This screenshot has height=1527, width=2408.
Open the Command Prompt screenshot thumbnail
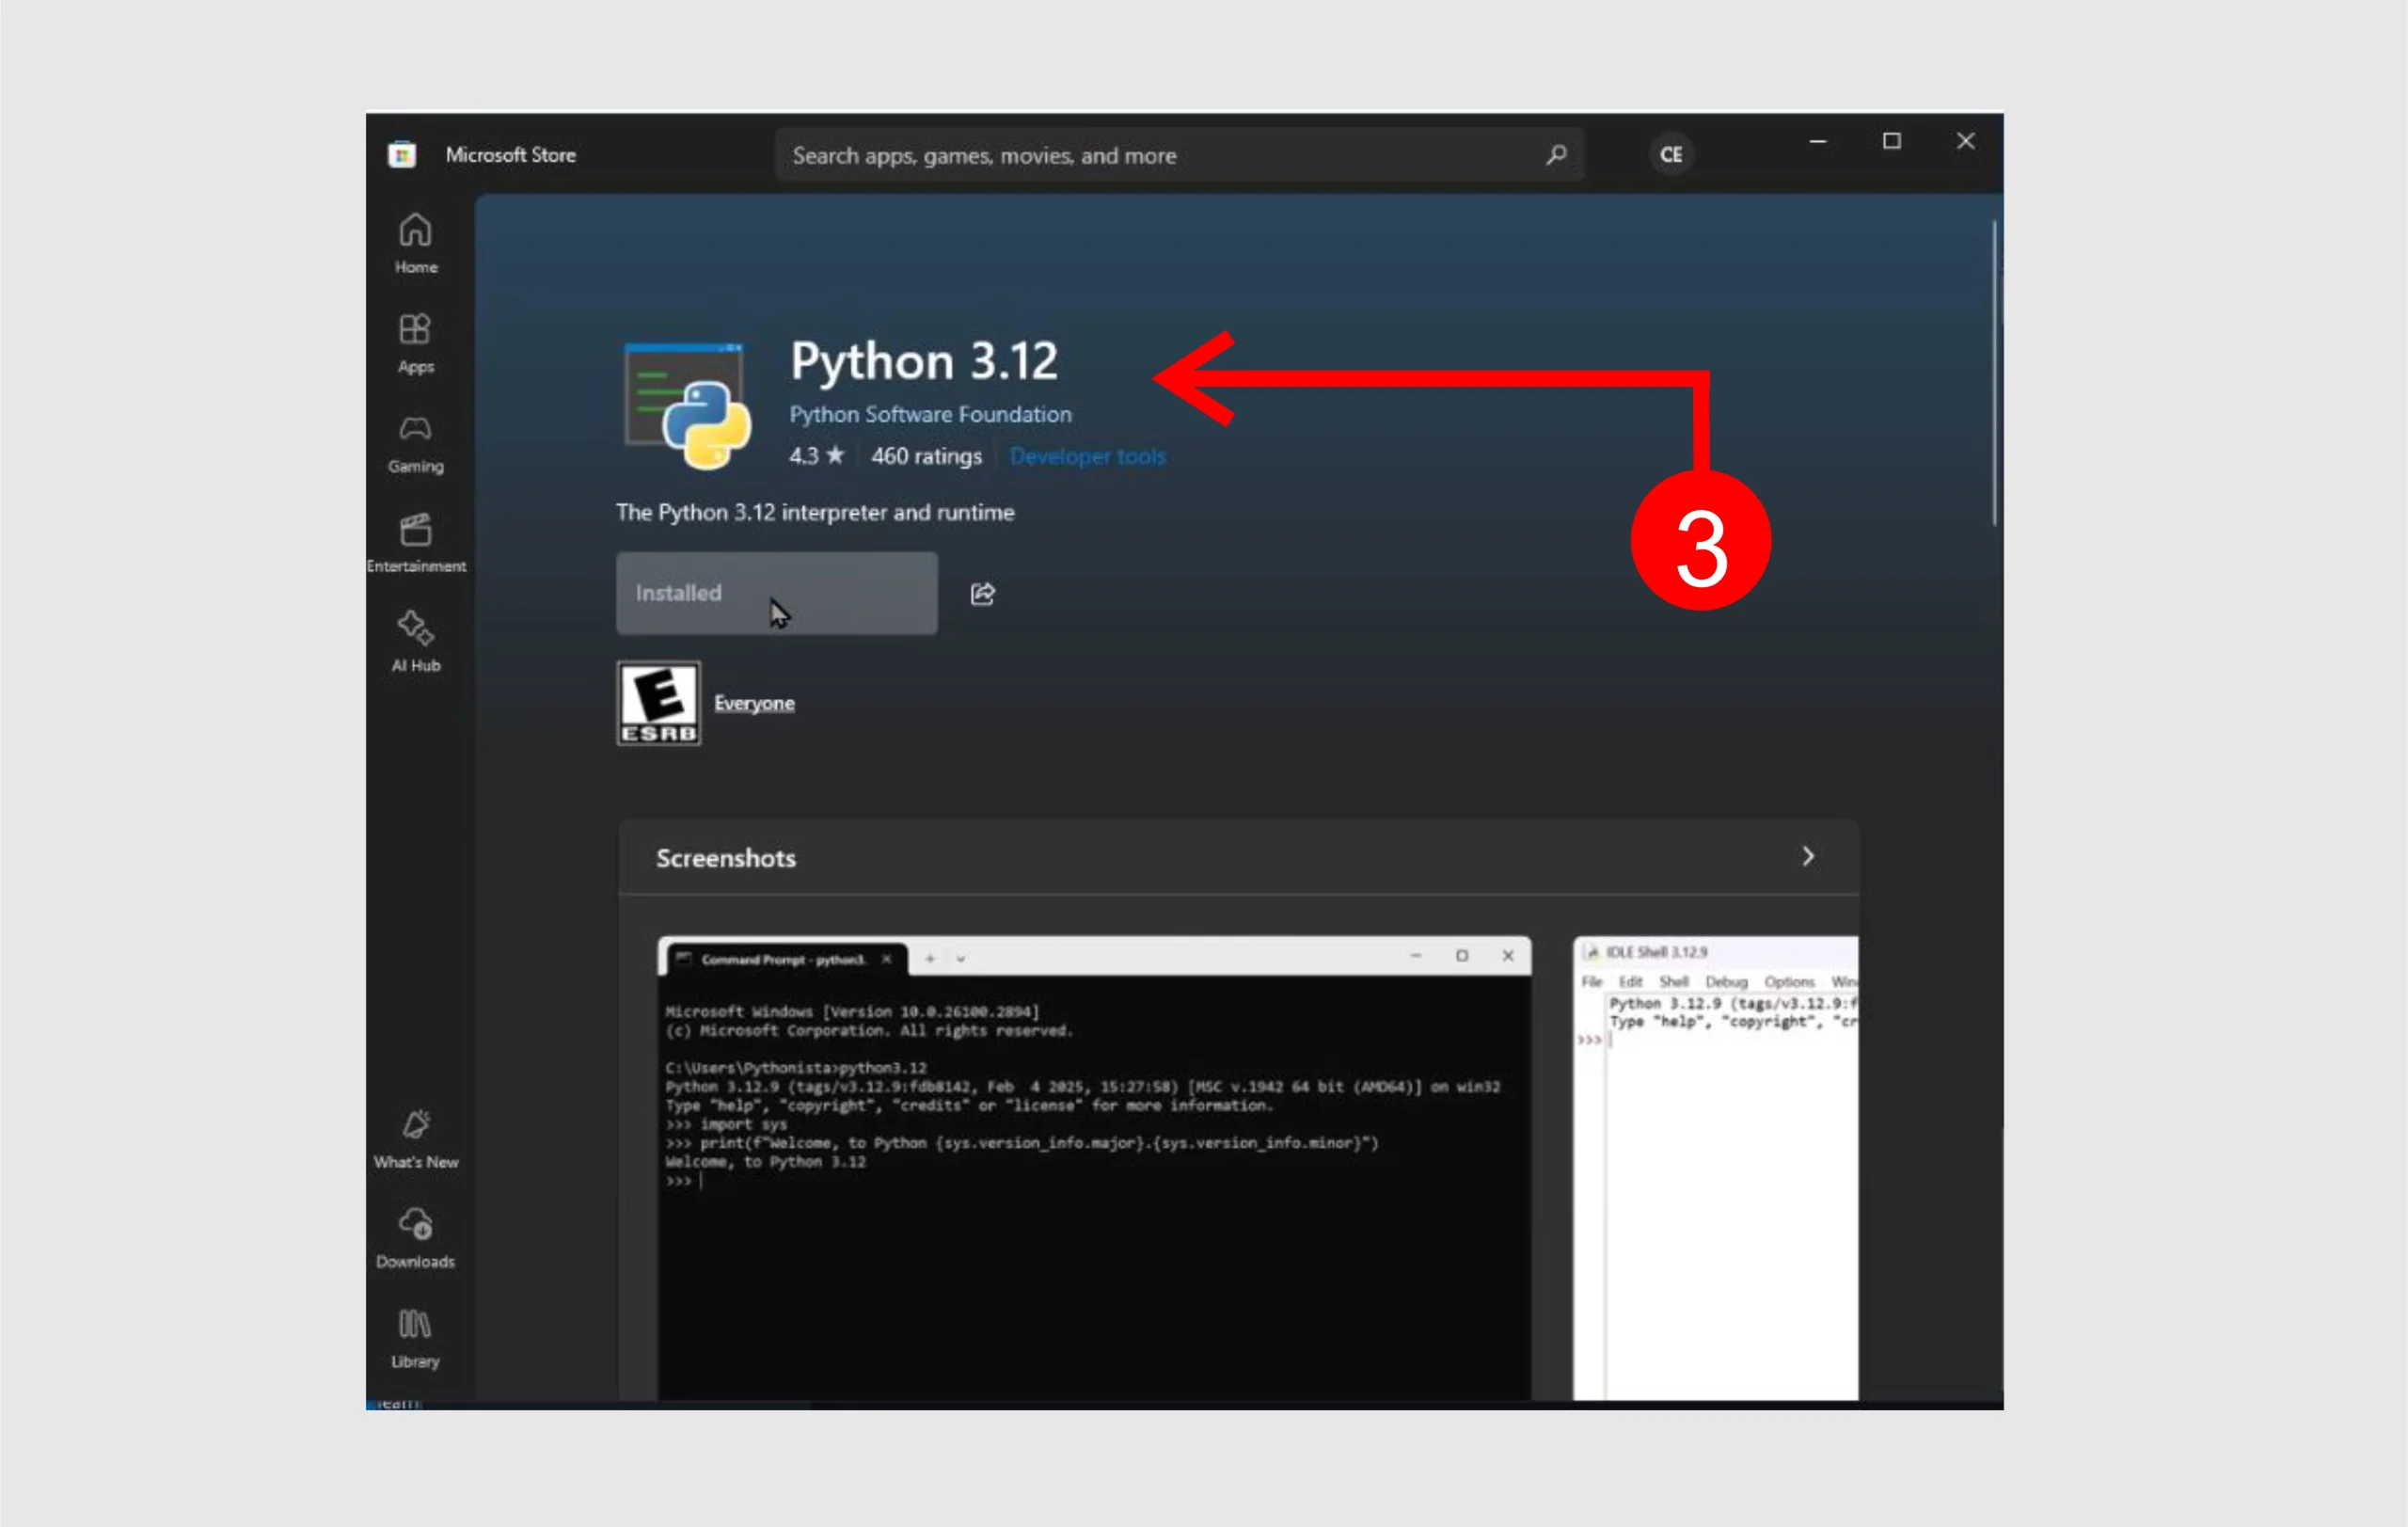click(x=1093, y=1167)
